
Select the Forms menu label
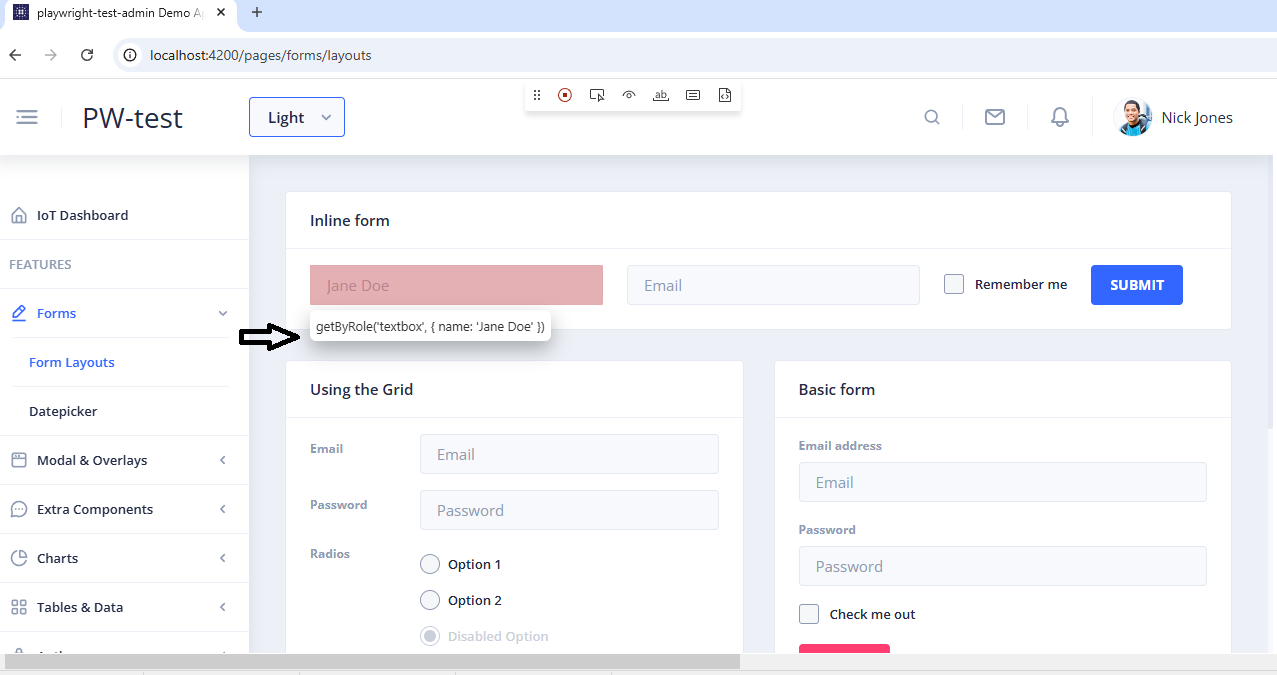[56, 313]
